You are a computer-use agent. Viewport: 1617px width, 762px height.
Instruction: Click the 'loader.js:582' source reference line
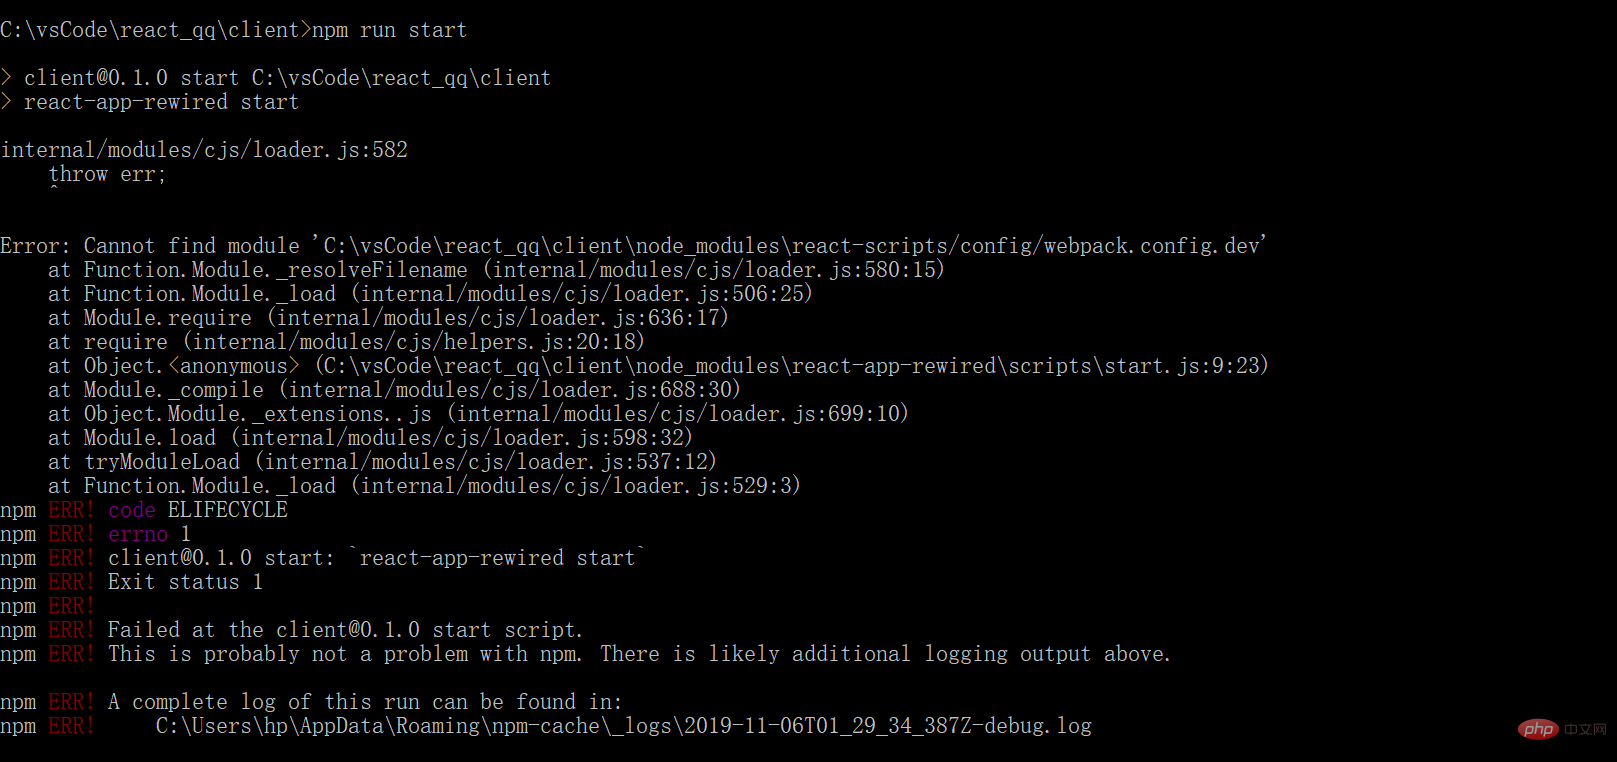(204, 150)
